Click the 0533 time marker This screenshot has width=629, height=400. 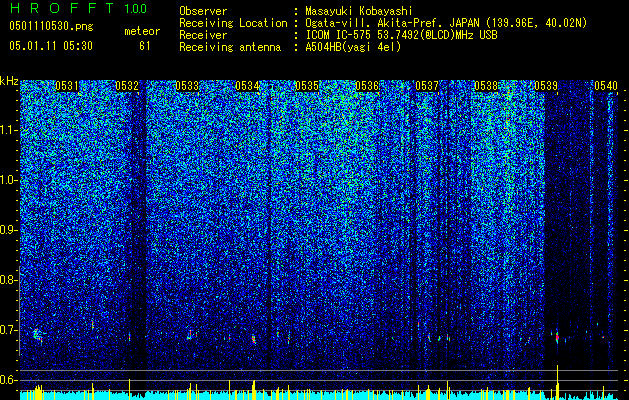(187, 86)
